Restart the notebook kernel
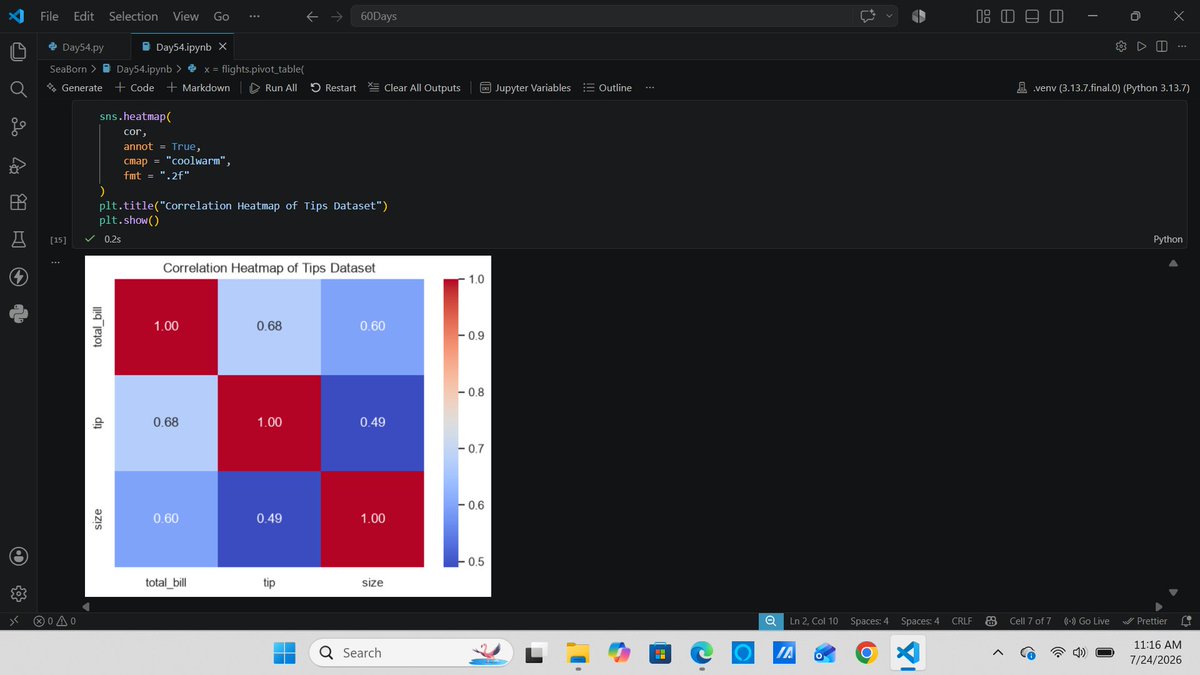Viewport: 1200px width, 675px height. tap(333, 87)
